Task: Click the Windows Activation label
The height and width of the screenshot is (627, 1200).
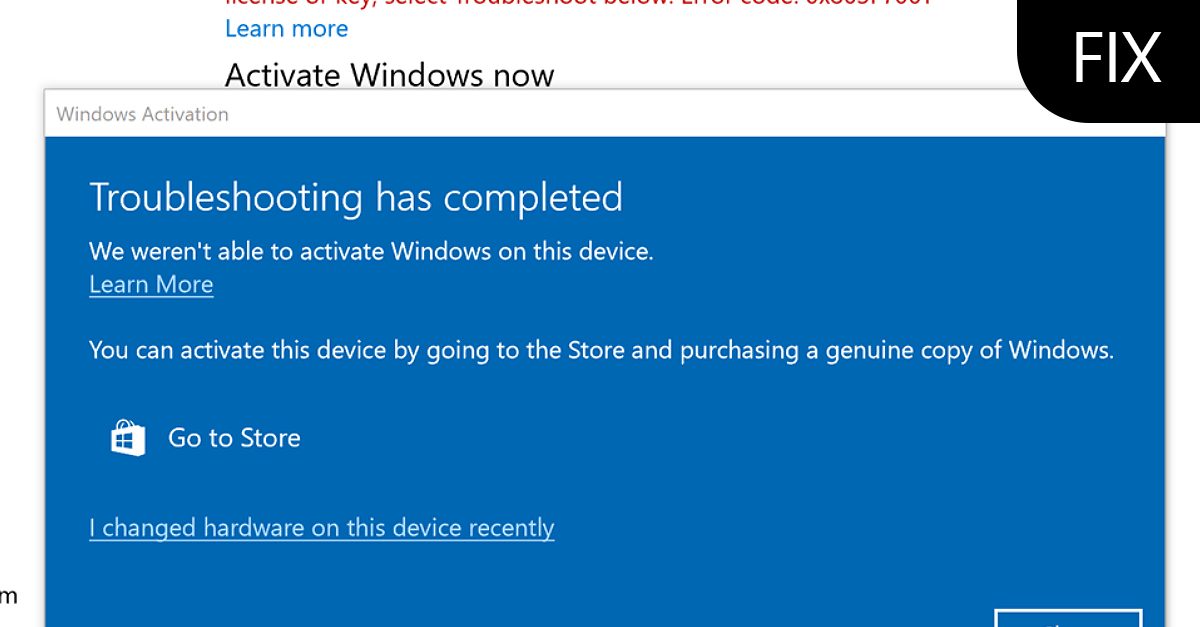Action: coord(141,114)
